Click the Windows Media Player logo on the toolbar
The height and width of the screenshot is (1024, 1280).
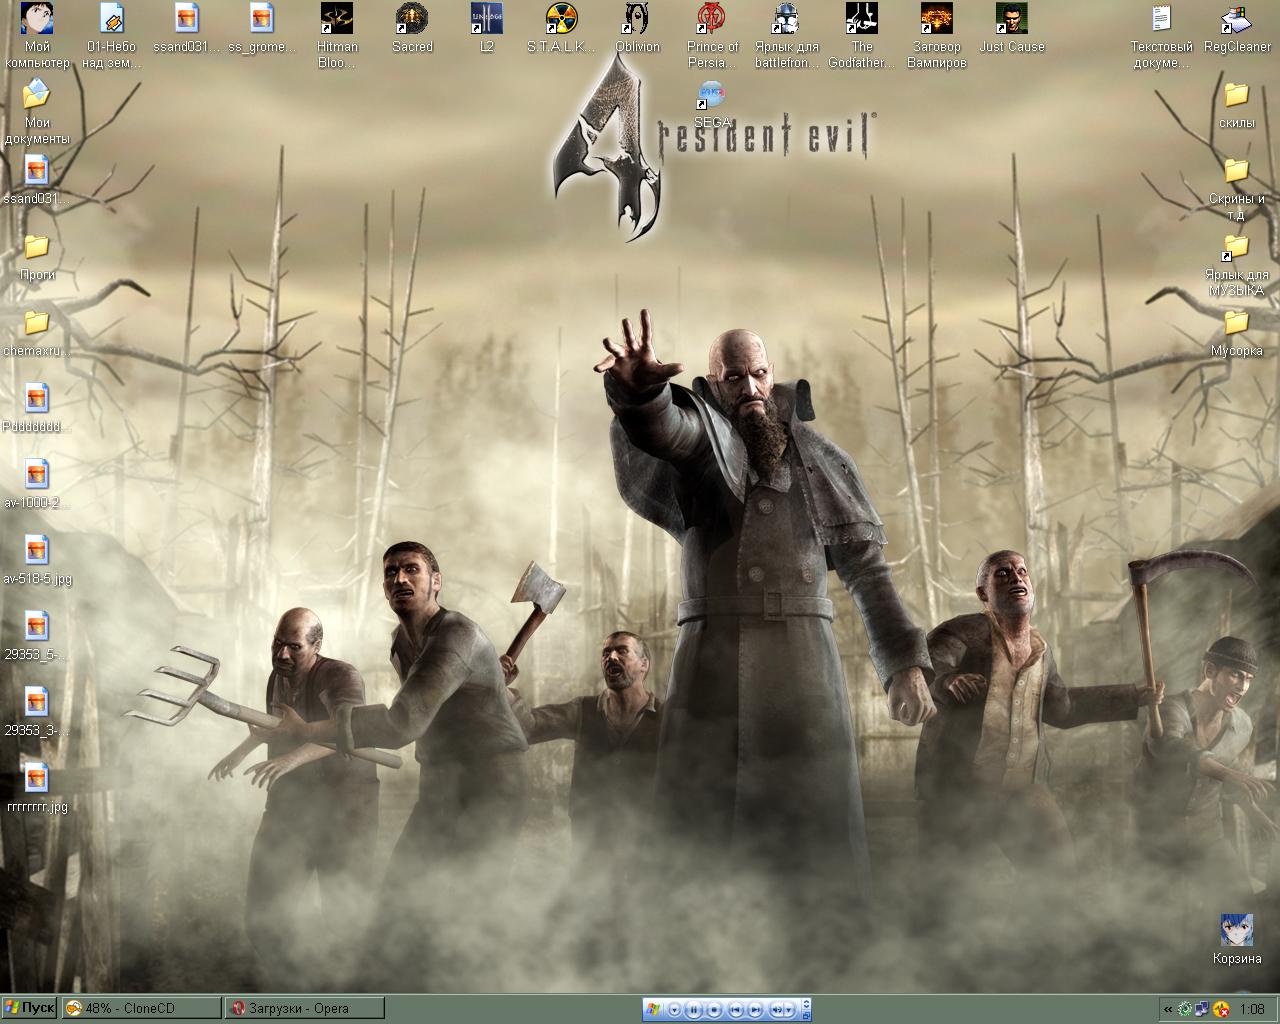pyautogui.click(x=653, y=1009)
